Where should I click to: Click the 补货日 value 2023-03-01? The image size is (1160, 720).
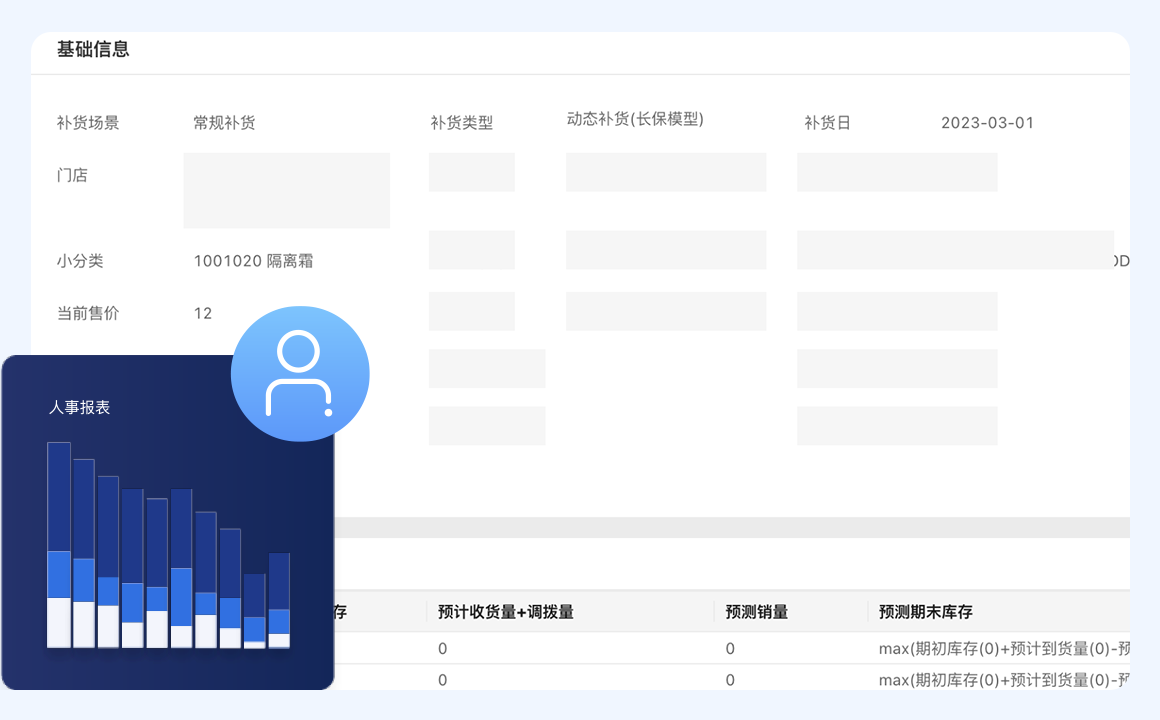click(x=987, y=123)
